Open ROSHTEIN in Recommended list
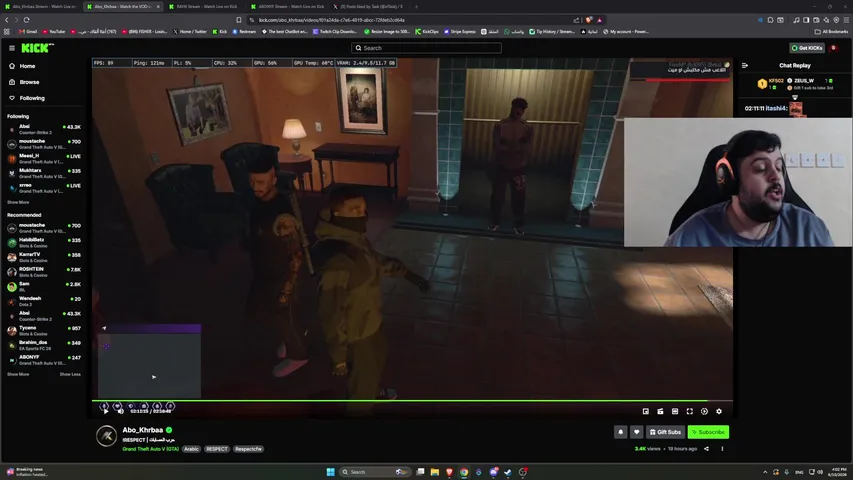The height and width of the screenshot is (480, 853). 44,272
